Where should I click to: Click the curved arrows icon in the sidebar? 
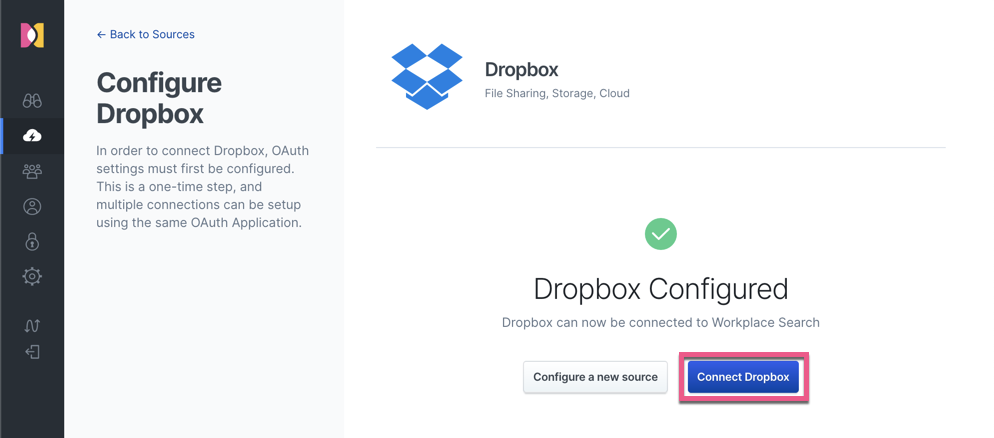pyautogui.click(x=32, y=326)
